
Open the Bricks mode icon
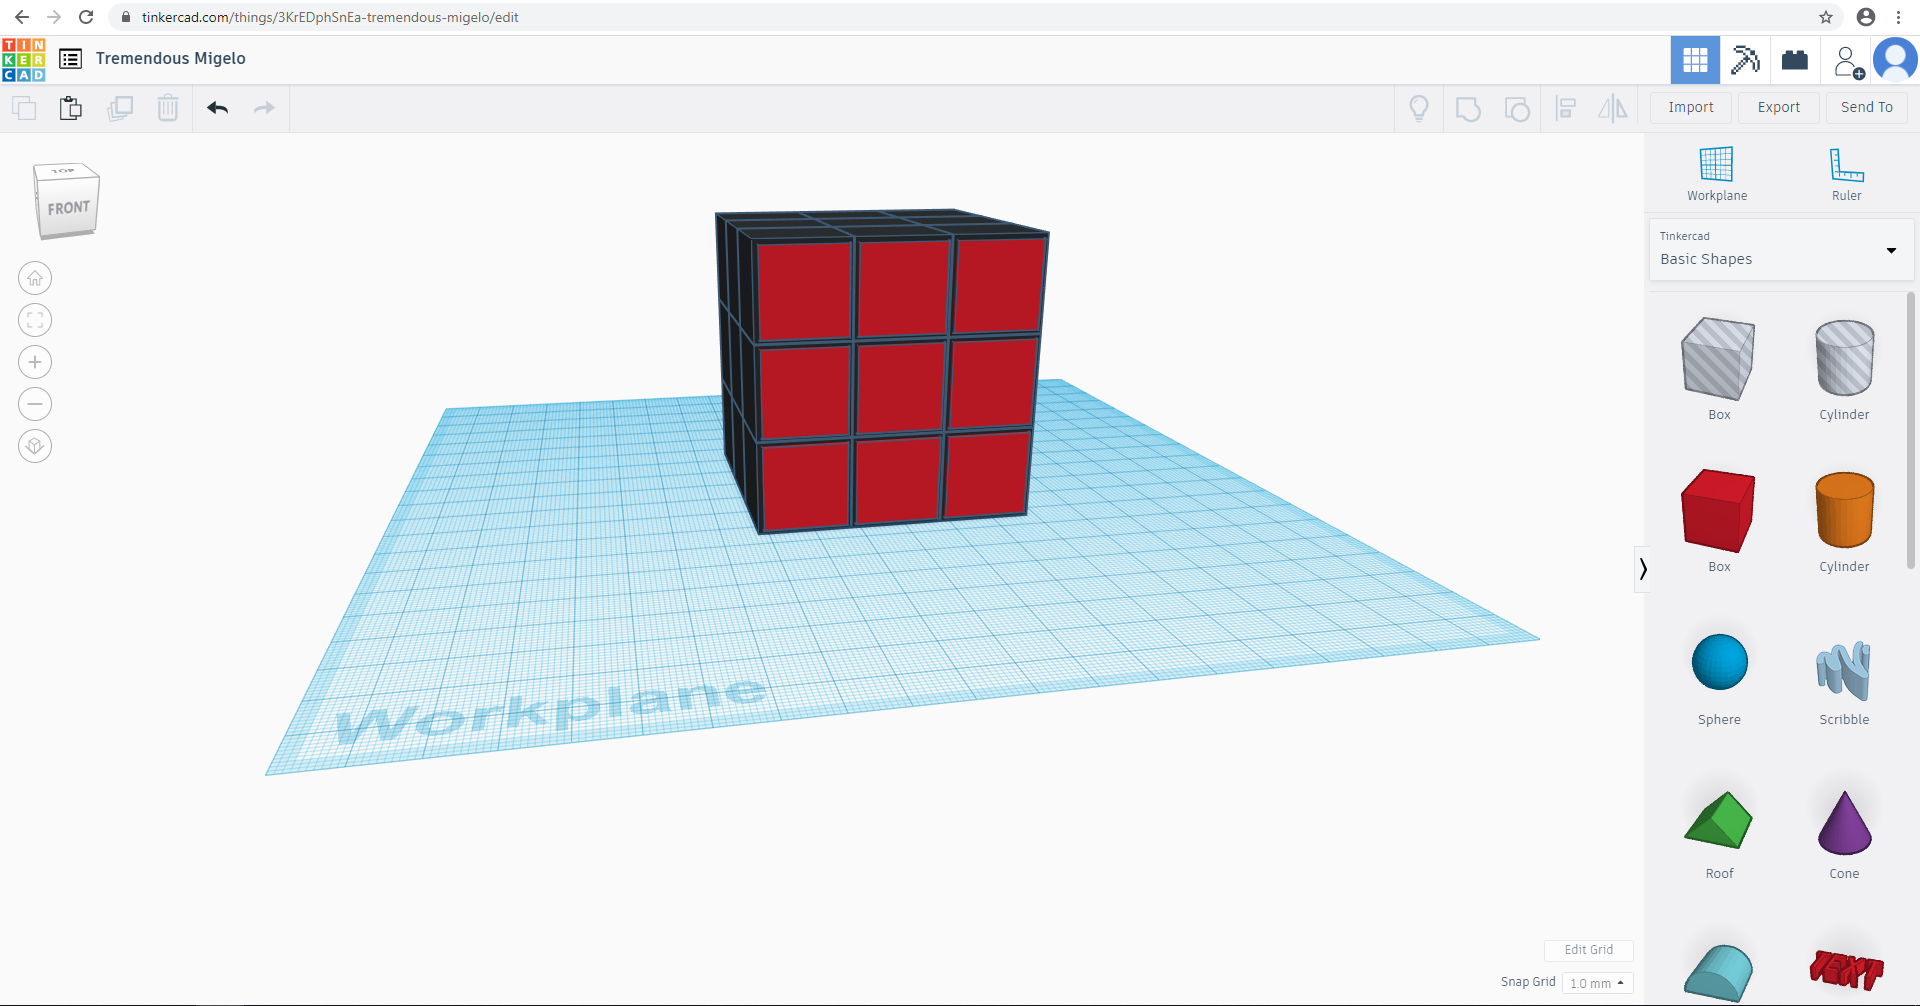(1795, 60)
